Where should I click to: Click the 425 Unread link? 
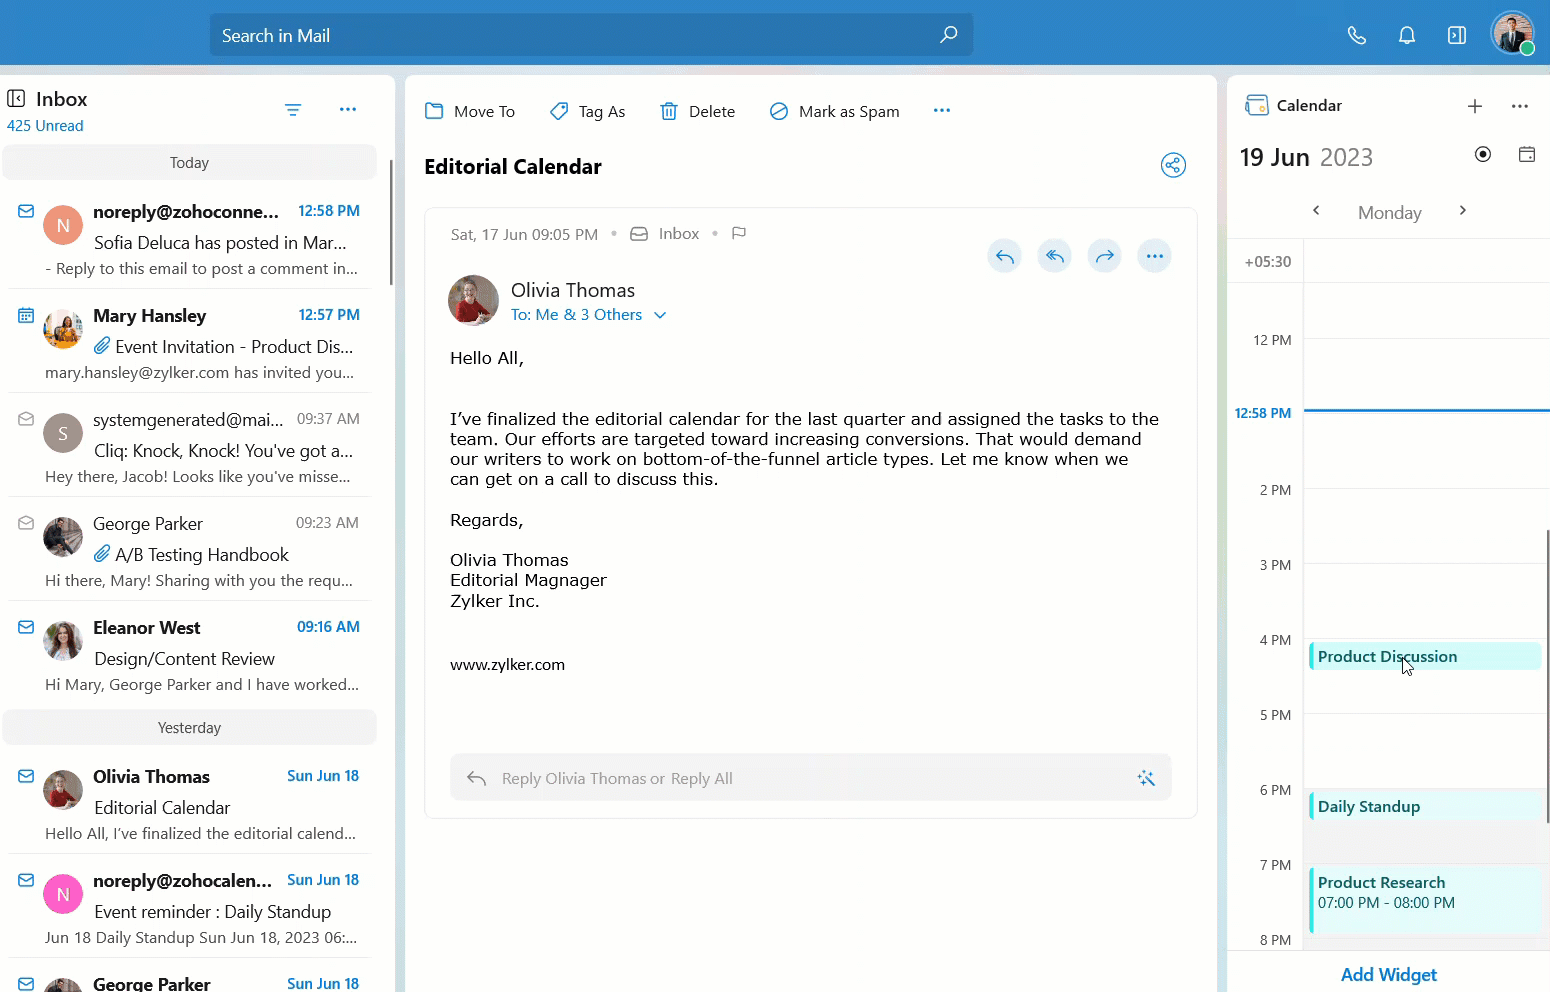[x=45, y=125]
